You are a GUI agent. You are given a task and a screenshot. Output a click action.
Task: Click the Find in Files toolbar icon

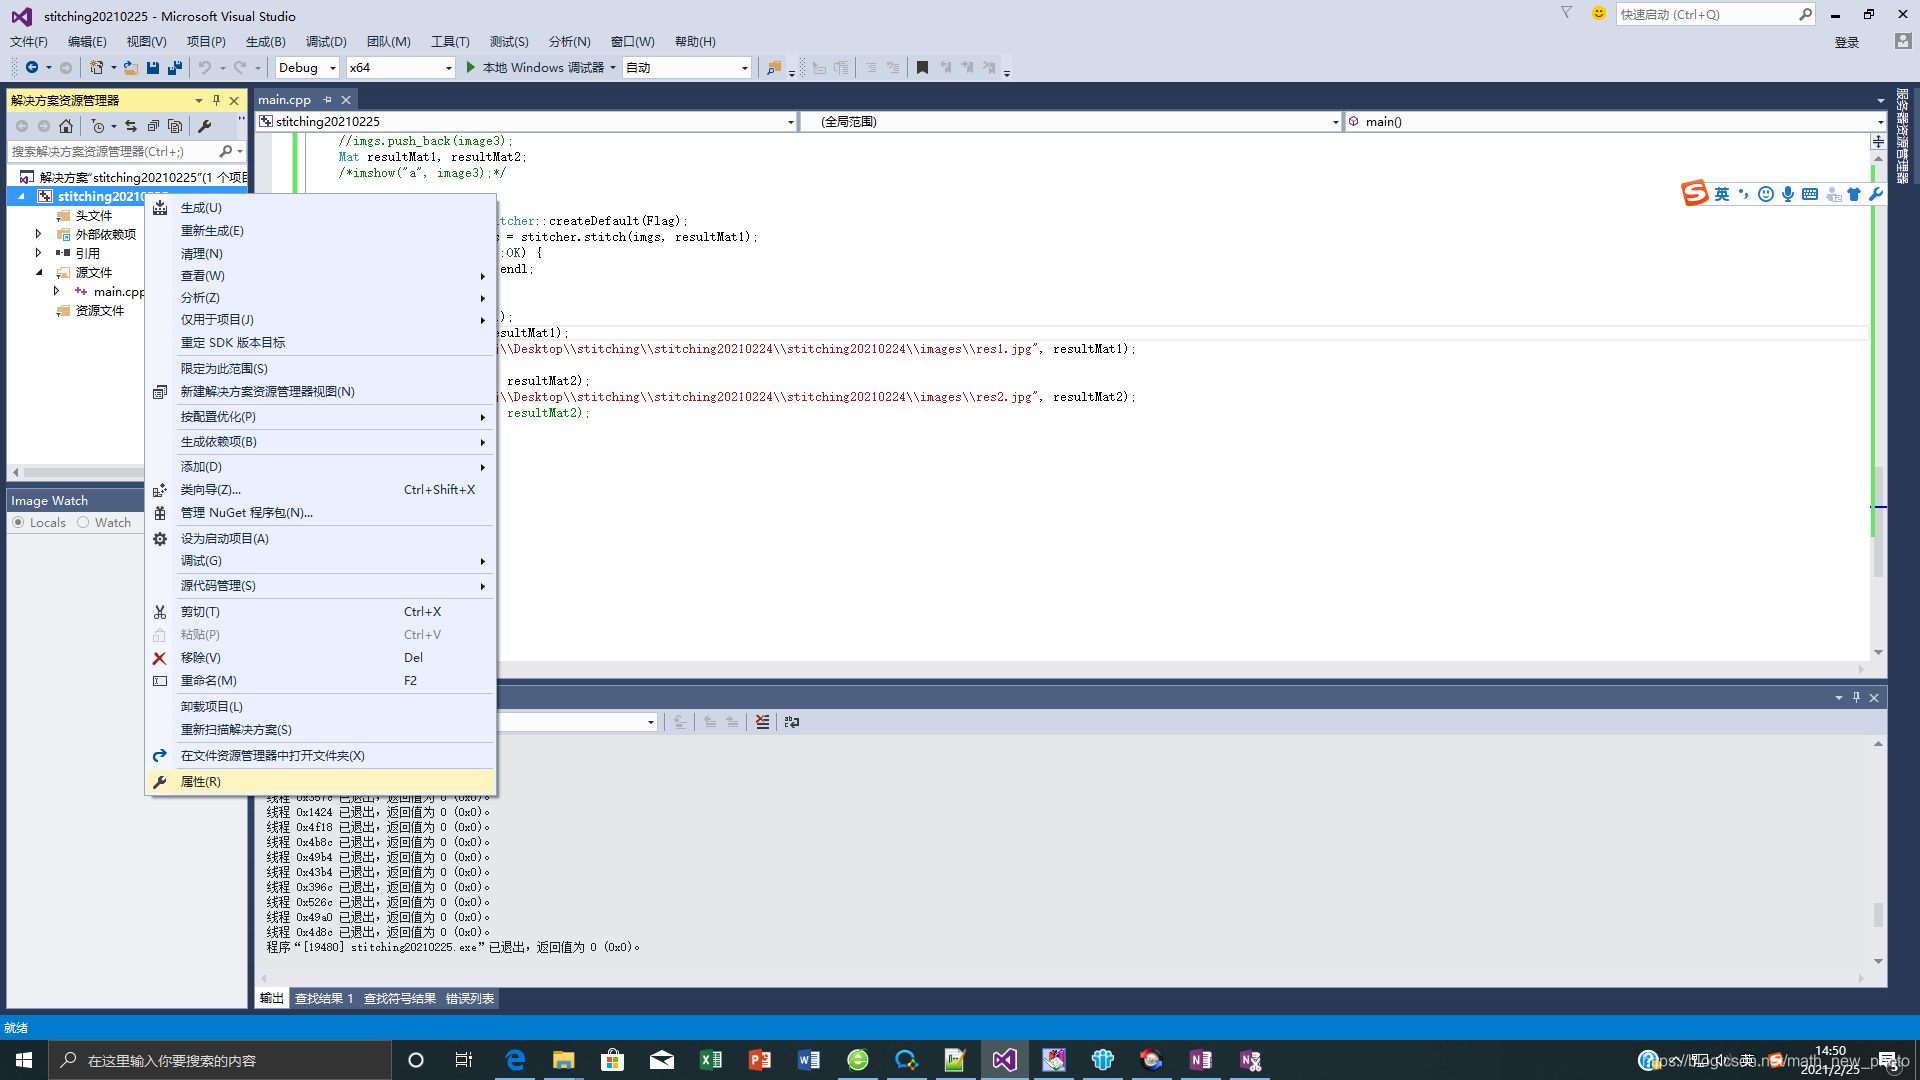(x=774, y=68)
